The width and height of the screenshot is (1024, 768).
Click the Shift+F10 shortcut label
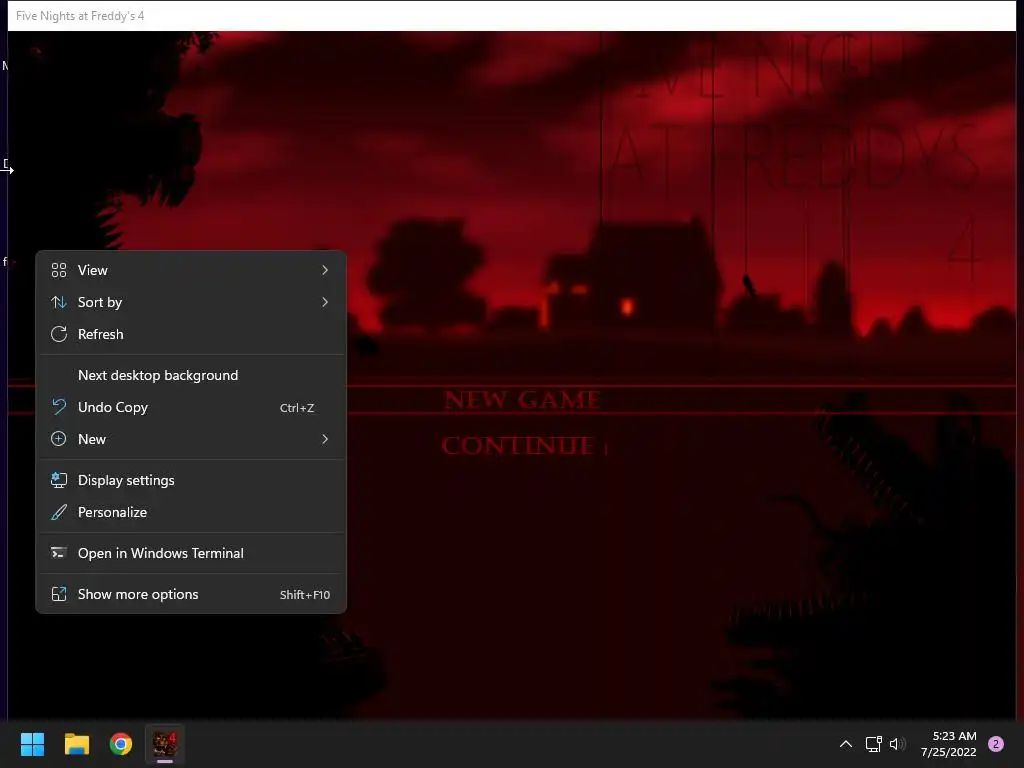coord(304,595)
